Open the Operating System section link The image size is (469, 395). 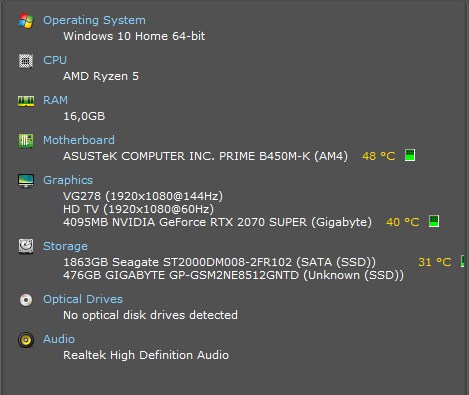click(94, 20)
